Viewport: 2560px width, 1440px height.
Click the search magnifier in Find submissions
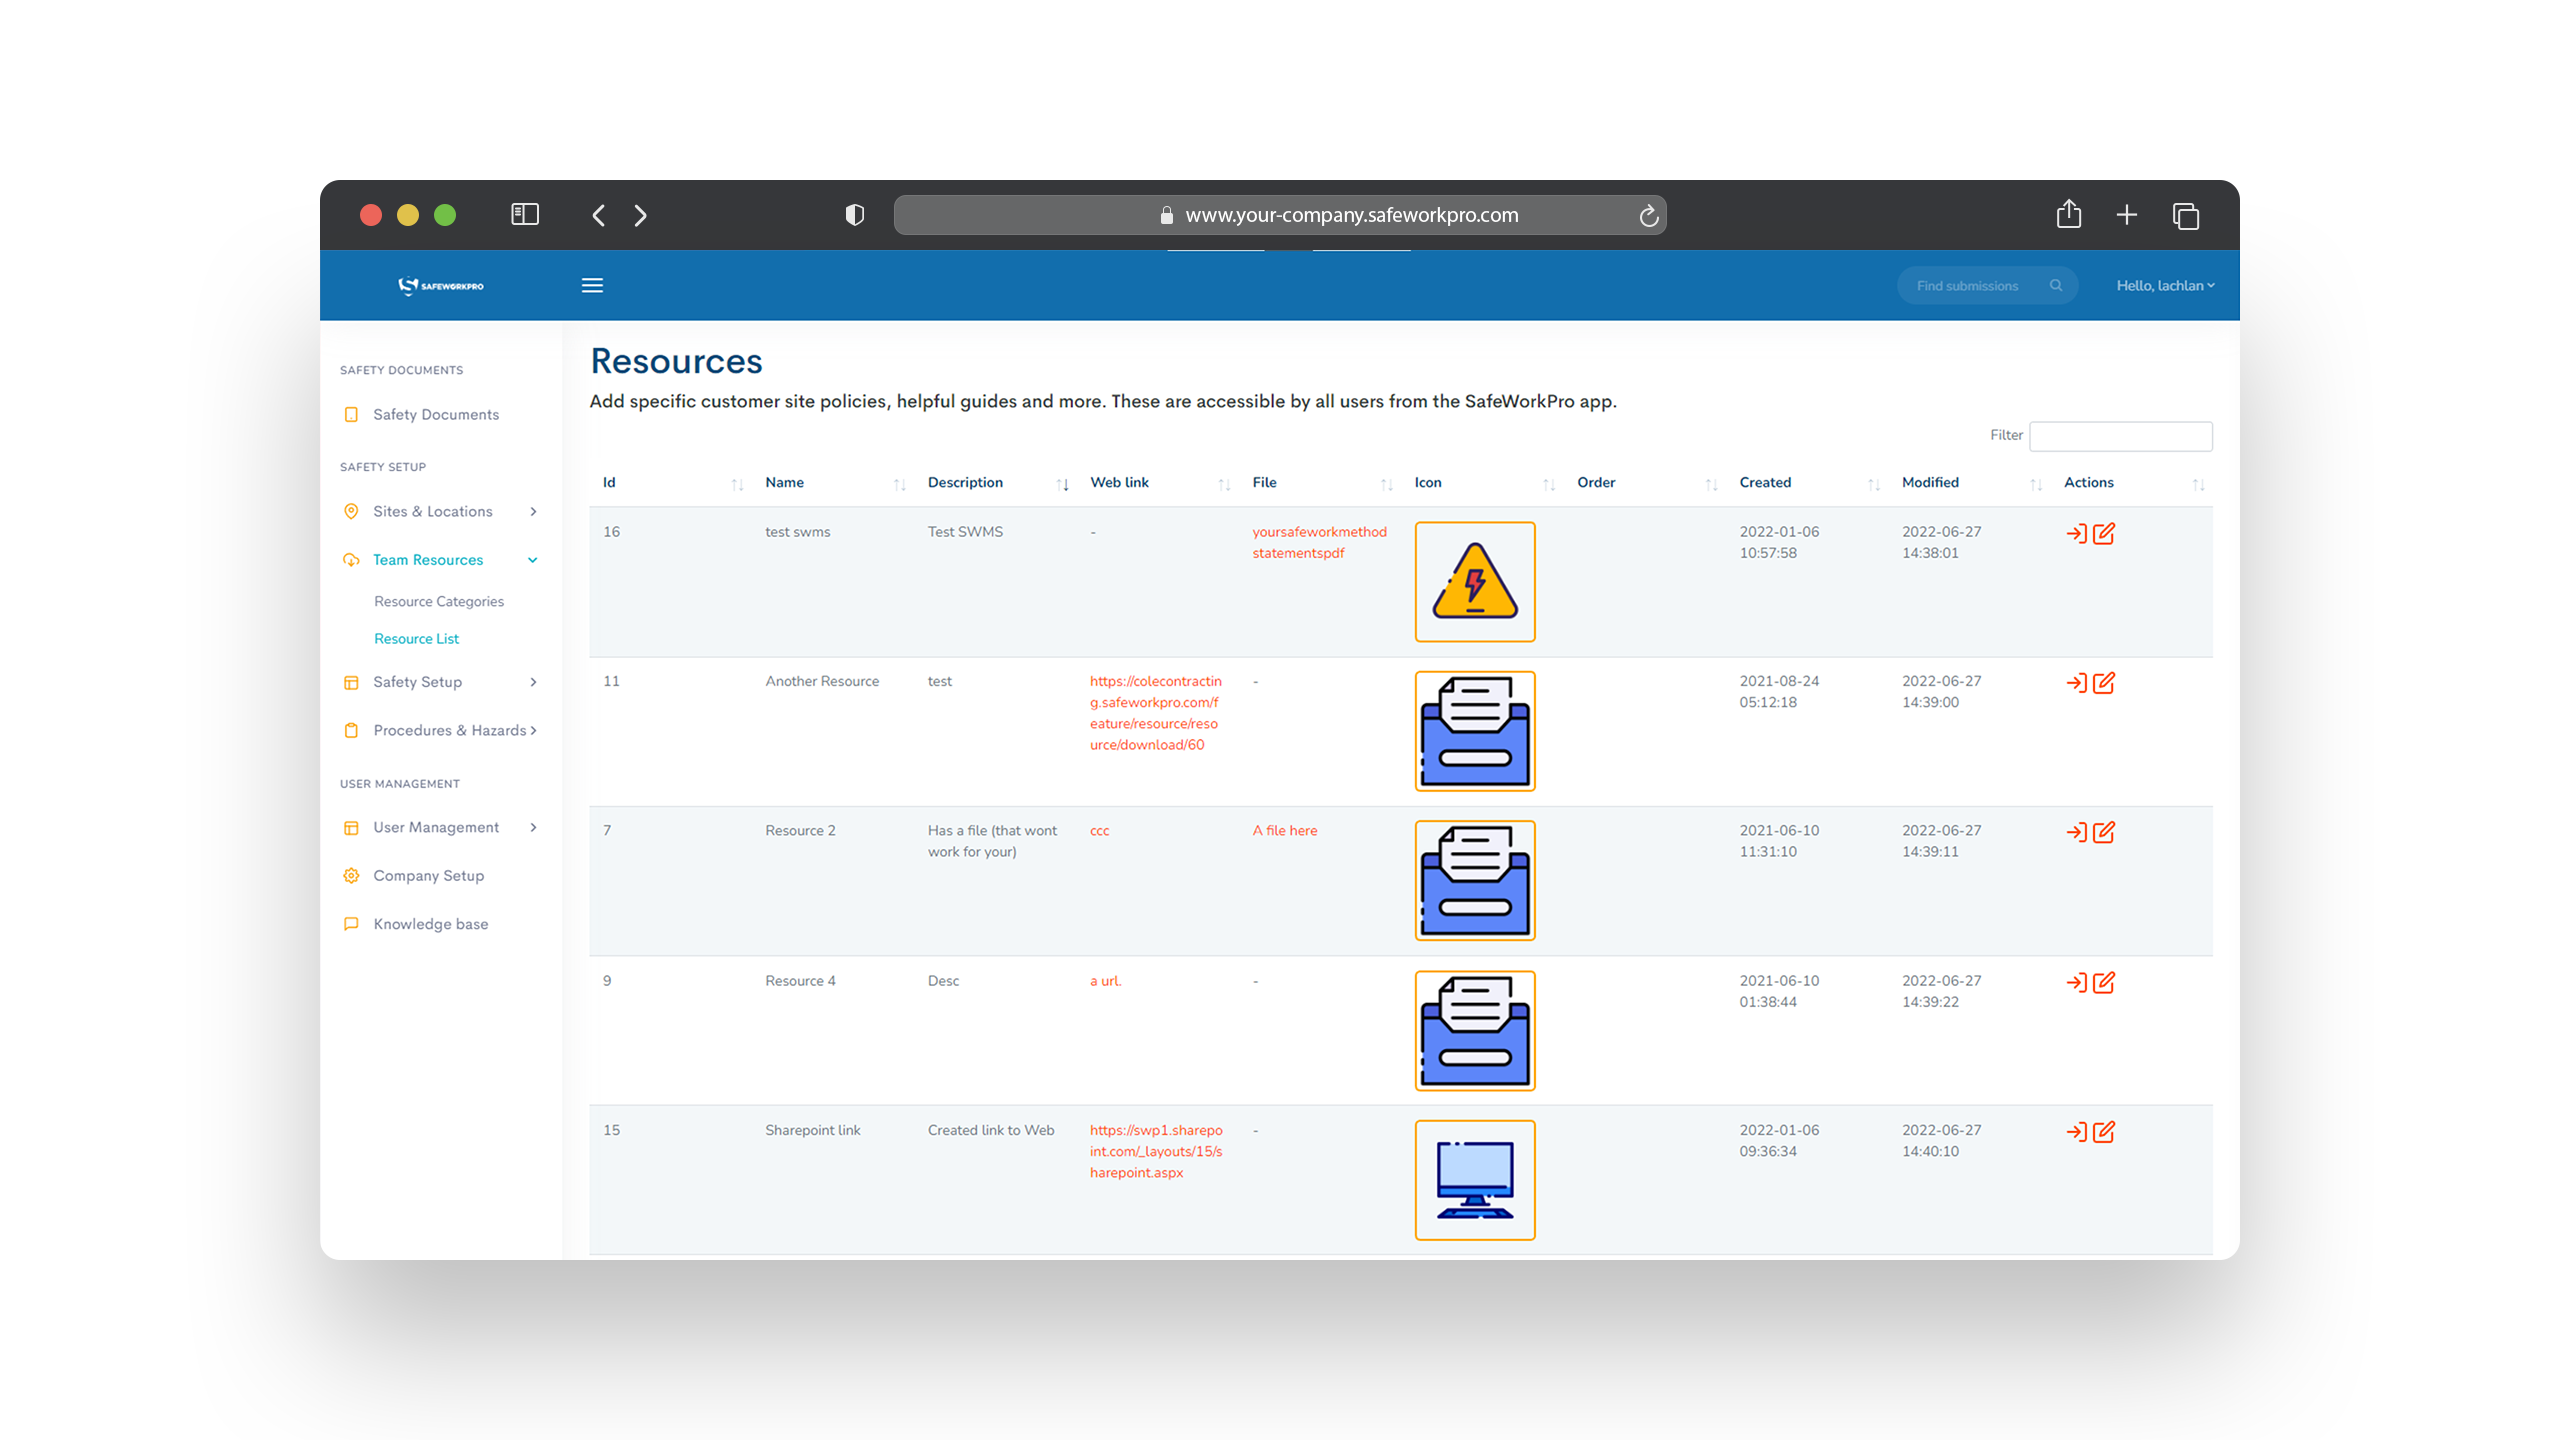[2056, 286]
